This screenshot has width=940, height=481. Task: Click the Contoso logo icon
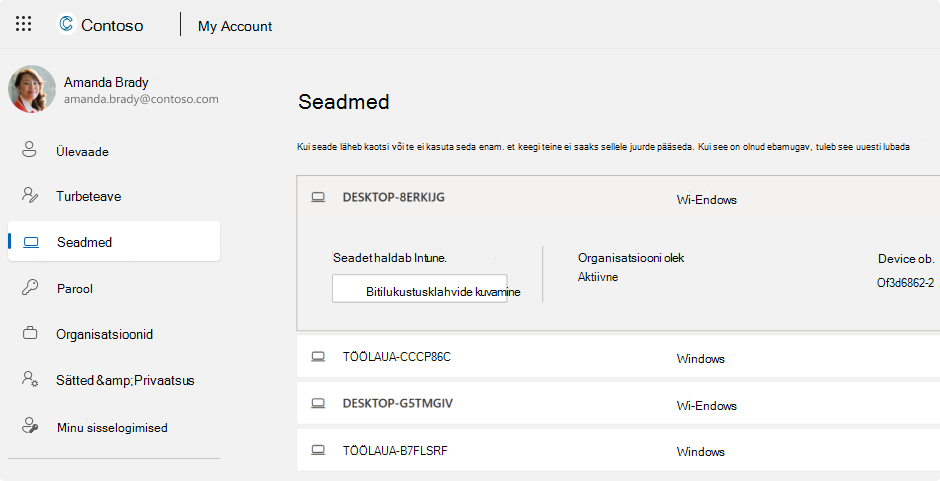[67, 24]
